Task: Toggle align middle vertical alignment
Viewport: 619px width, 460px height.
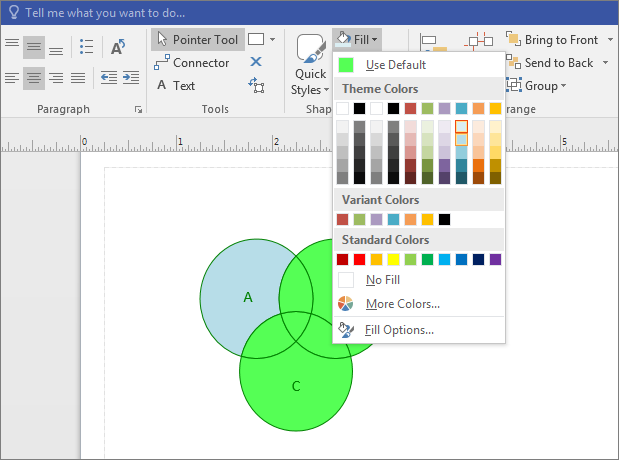Action: coord(34,47)
